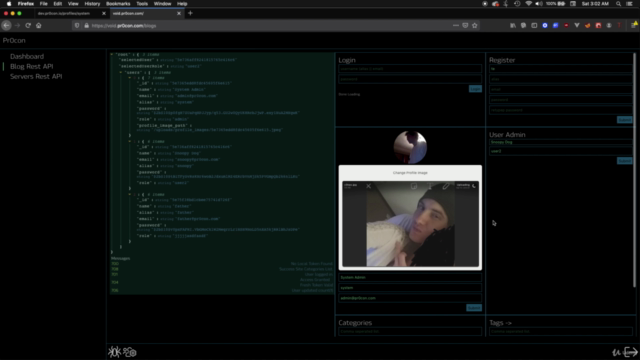Open the browser home page icon
This screenshot has height=360, width=640.
click(x=38, y=25)
